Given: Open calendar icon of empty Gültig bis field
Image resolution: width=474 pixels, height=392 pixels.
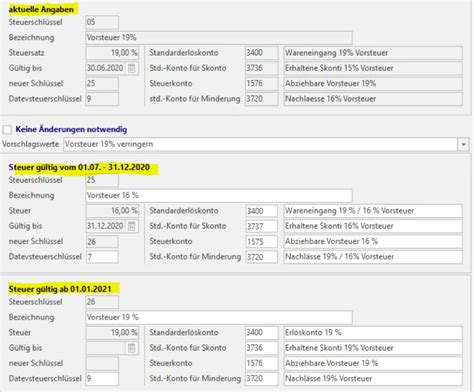Looking at the screenshot, I should [132, 348].
